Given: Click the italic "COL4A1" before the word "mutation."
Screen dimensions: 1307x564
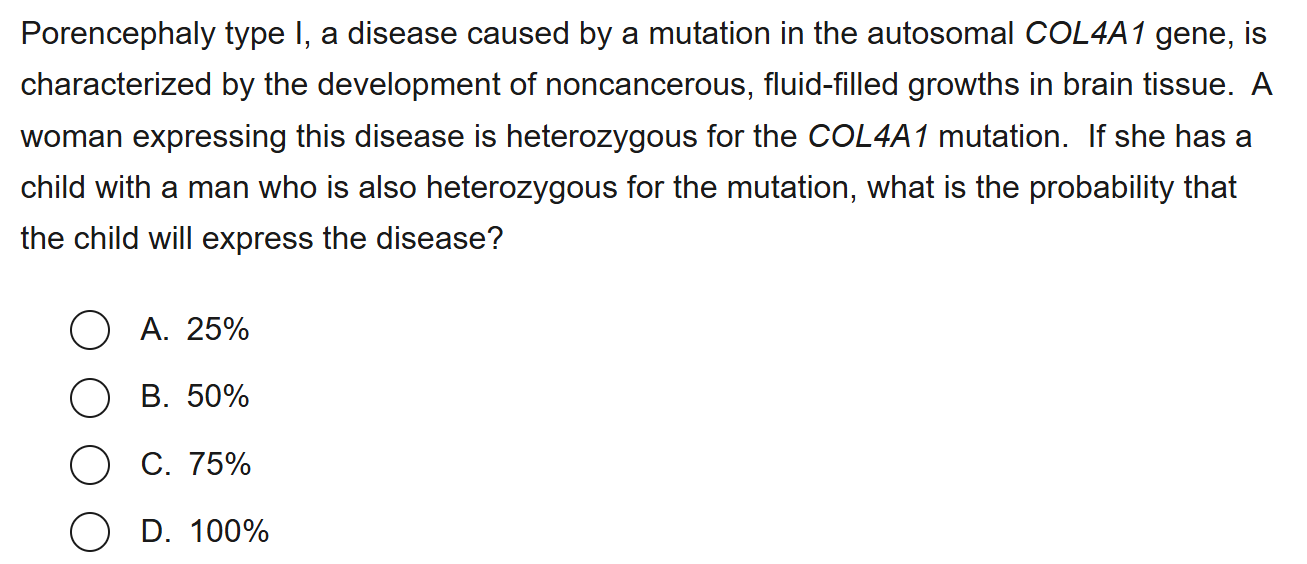Looking at the screenshot, I should (x=868, y=137).
